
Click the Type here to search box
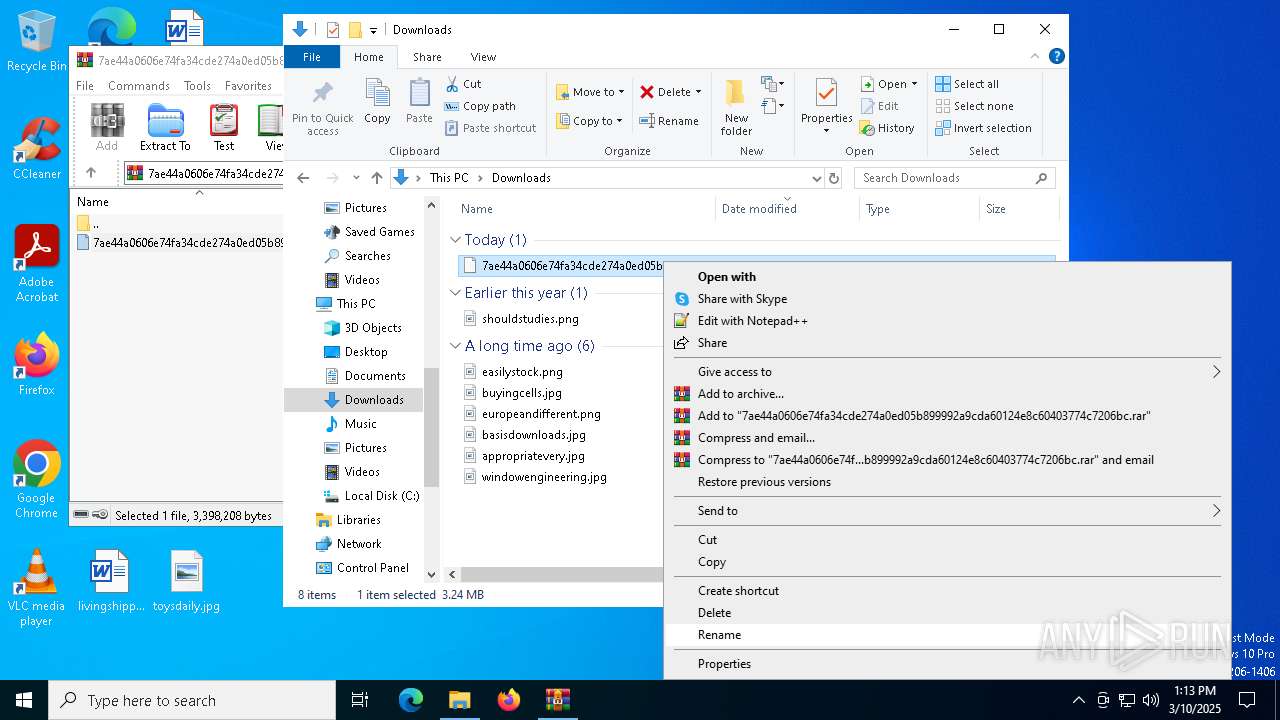coord(192,700)
